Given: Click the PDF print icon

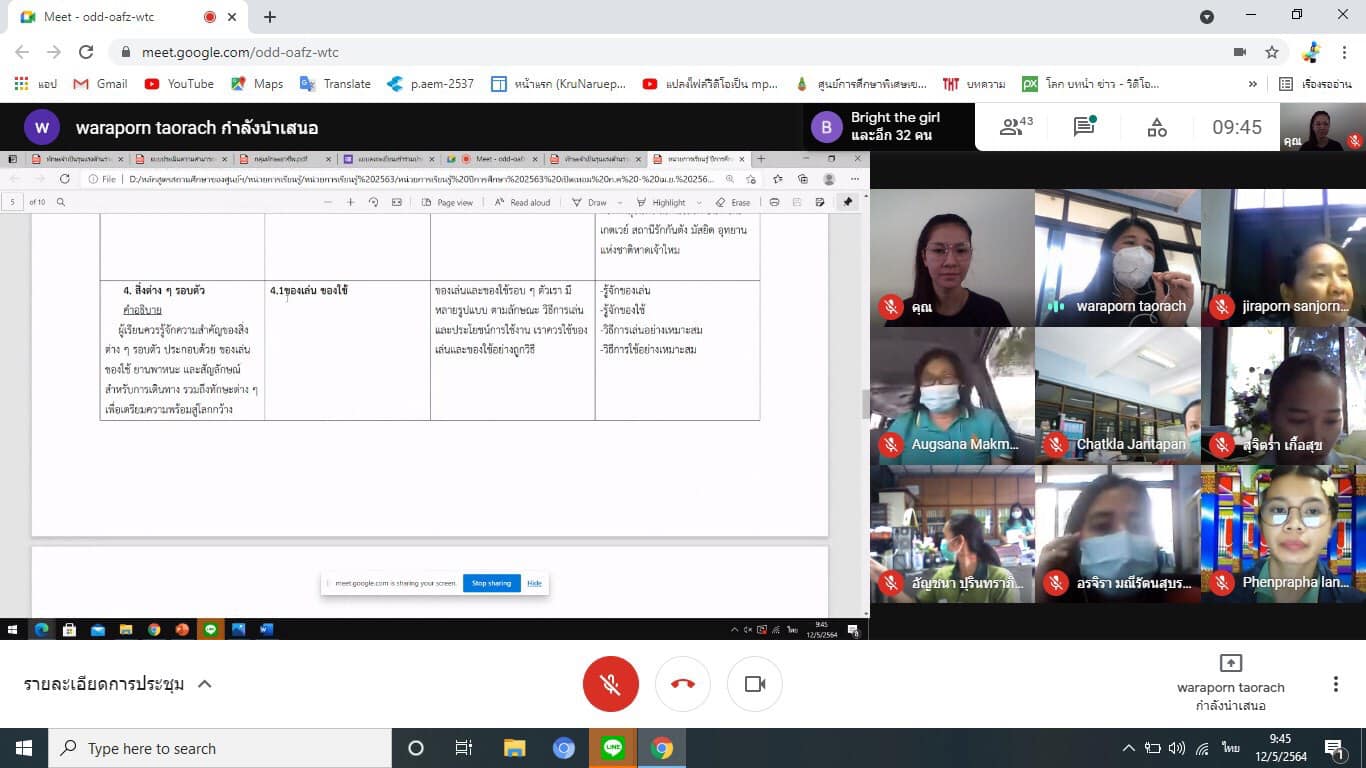Looking at the screenshot, I should 774,202.
